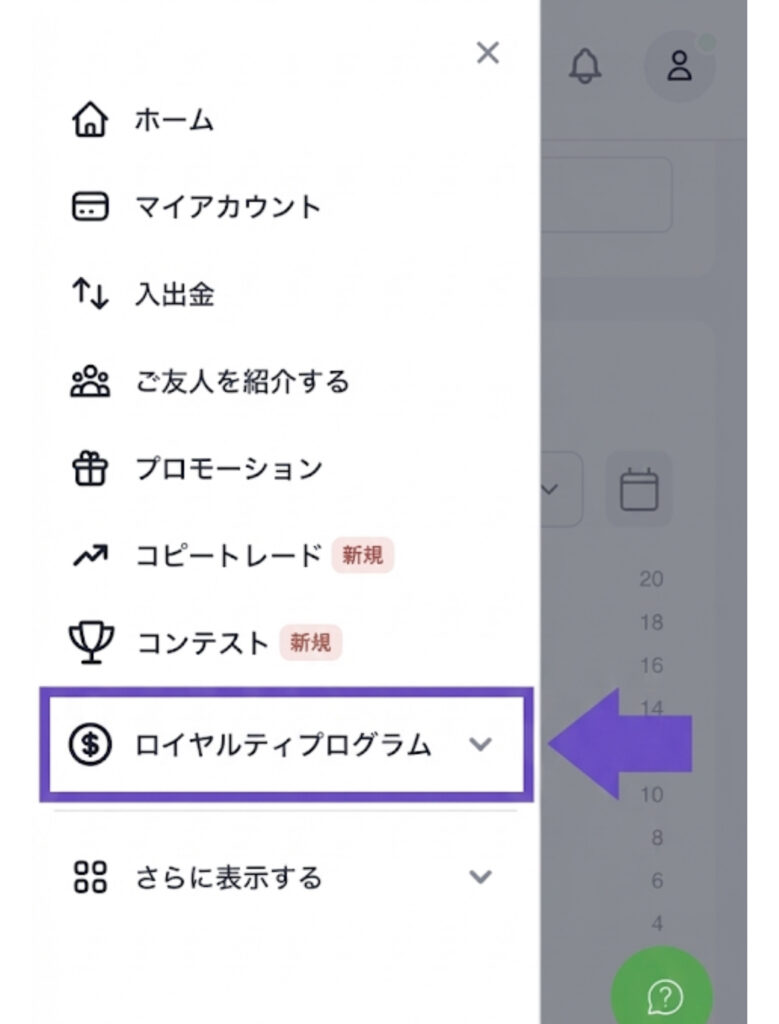Click the copy trade chart icon
Image resolution: width=779 pixels, height=1024 pixels.
click(x=91, y=555)
